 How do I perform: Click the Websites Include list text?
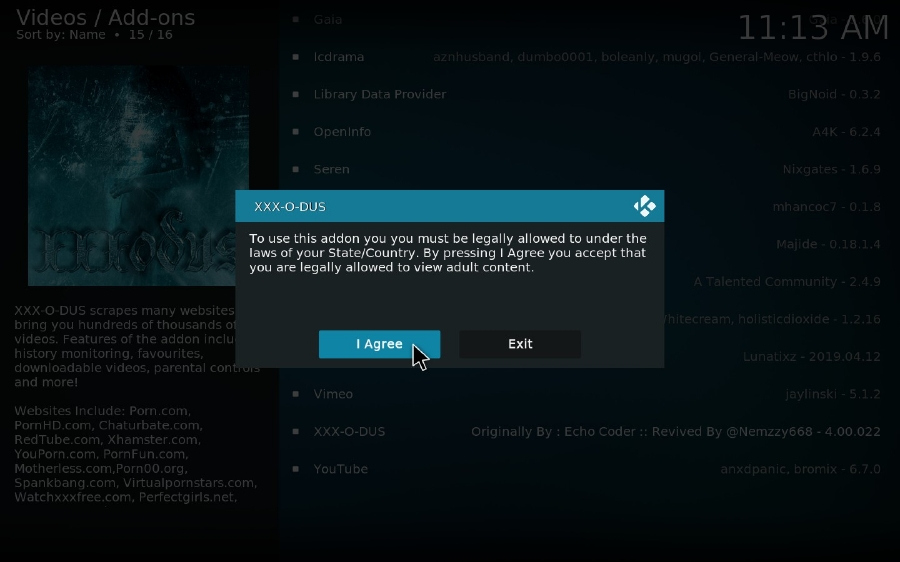point(135,454)
